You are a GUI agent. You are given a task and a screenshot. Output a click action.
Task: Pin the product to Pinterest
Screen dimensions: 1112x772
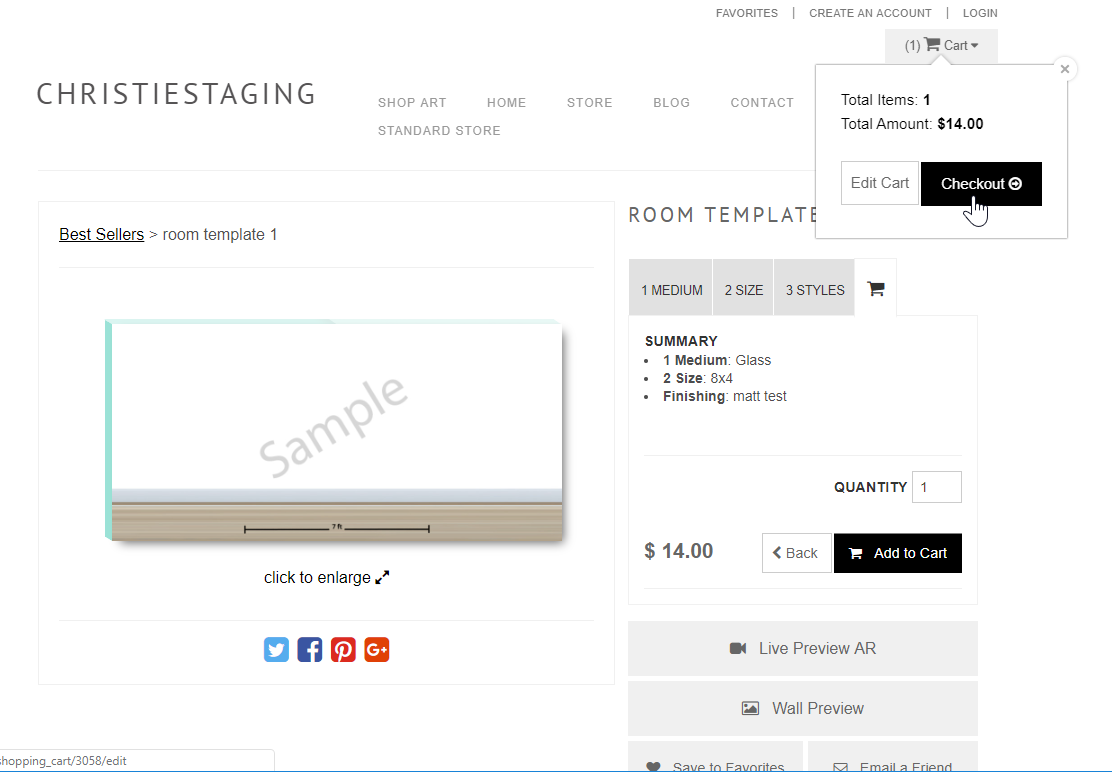(x=343, y=649)
